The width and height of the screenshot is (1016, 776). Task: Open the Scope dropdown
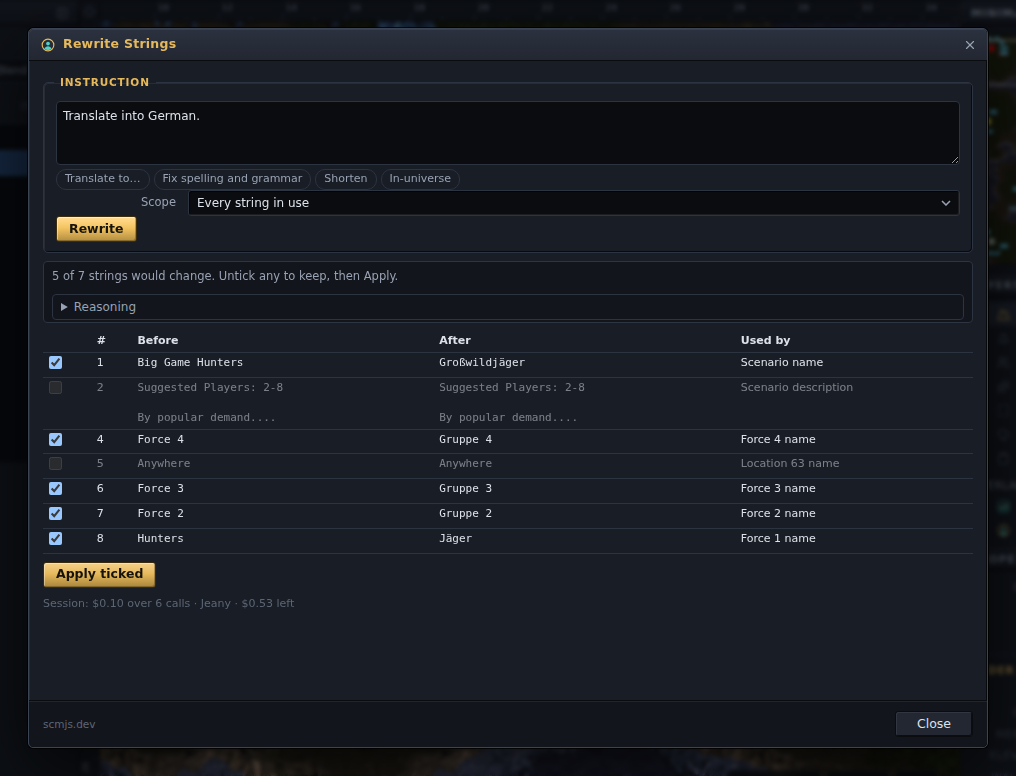tap(573, 203)
